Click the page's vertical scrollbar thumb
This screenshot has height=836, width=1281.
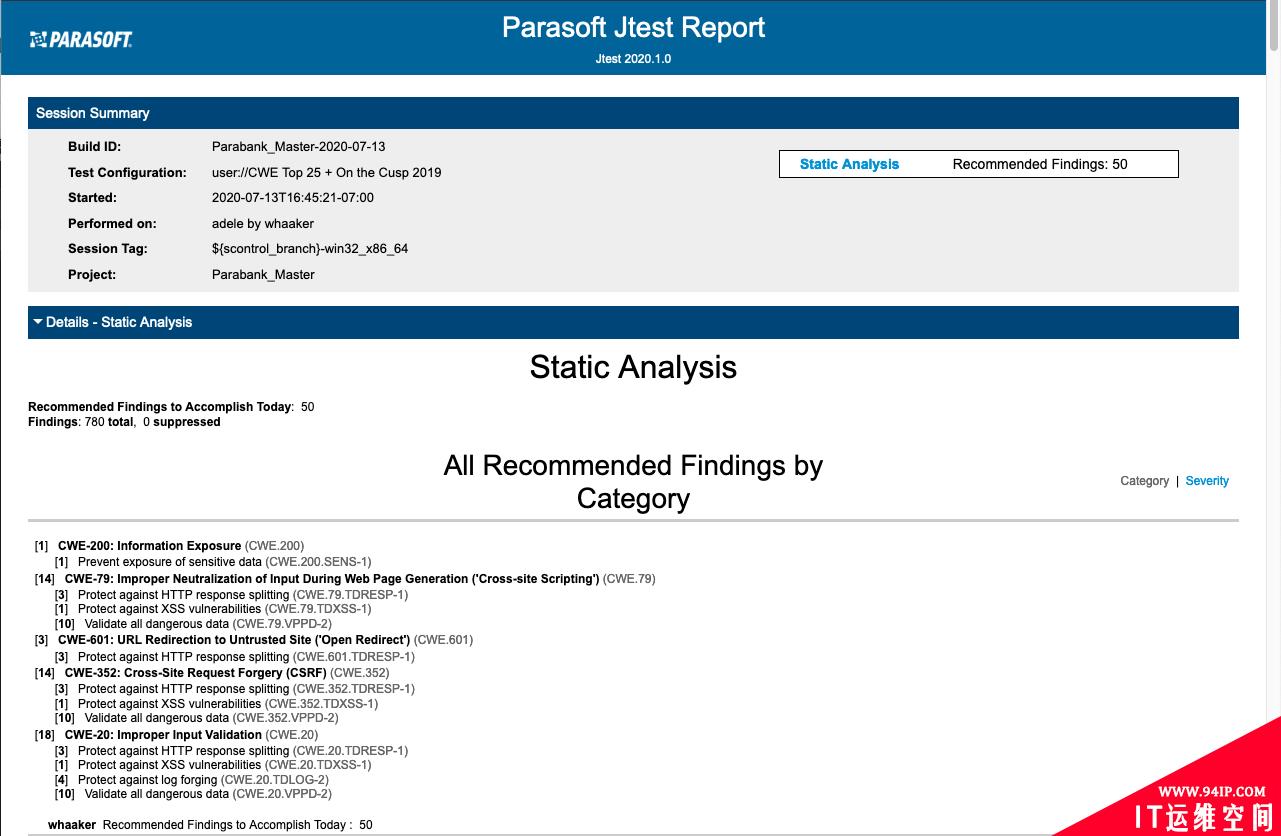pos(1273,26)
